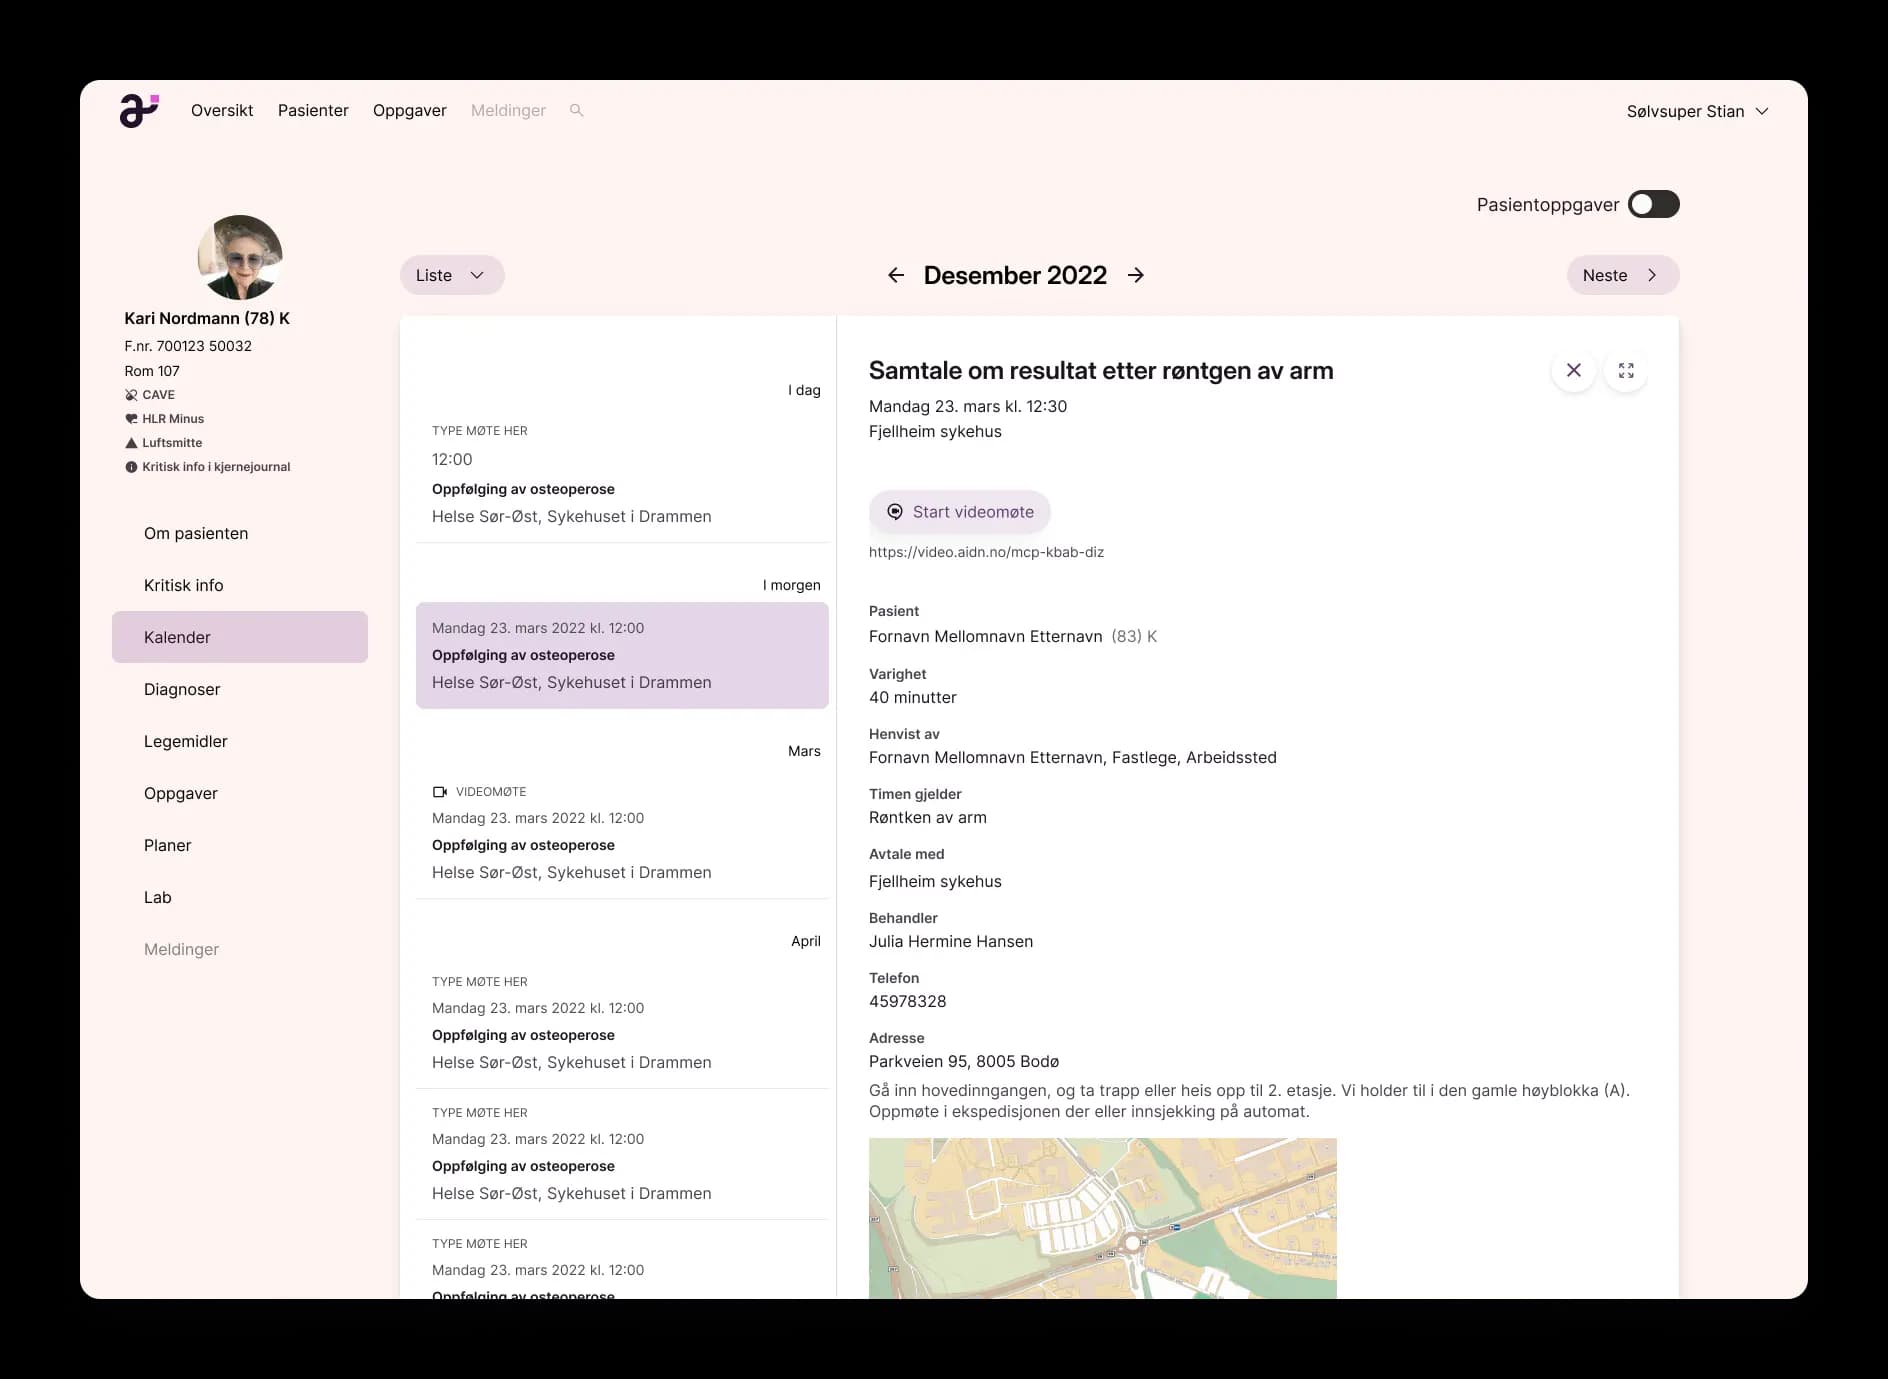Click the address Parkveien 95, 8005 Bodø
Viewport: 1888px width, 1379px height.
pyautogui.click(x=964, y=1061)
